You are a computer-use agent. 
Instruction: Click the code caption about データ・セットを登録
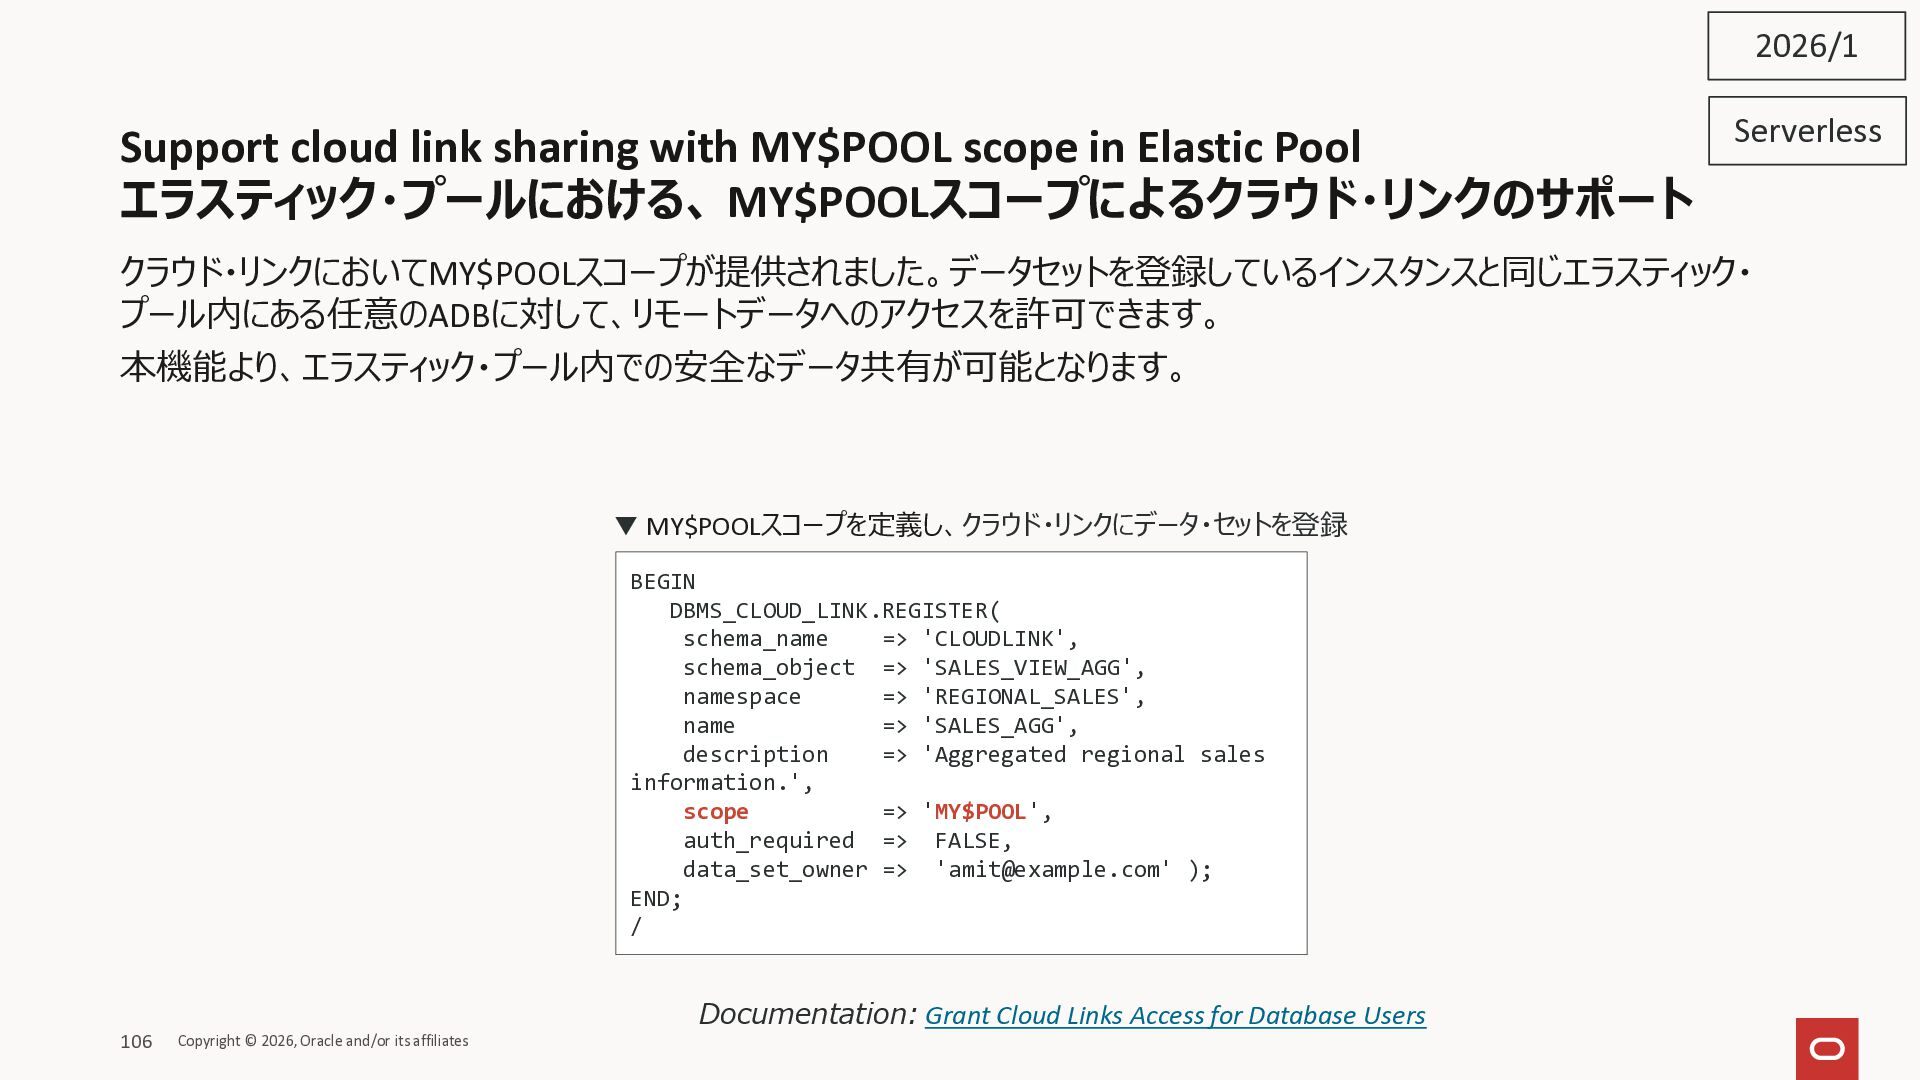[x=996, y=525]
